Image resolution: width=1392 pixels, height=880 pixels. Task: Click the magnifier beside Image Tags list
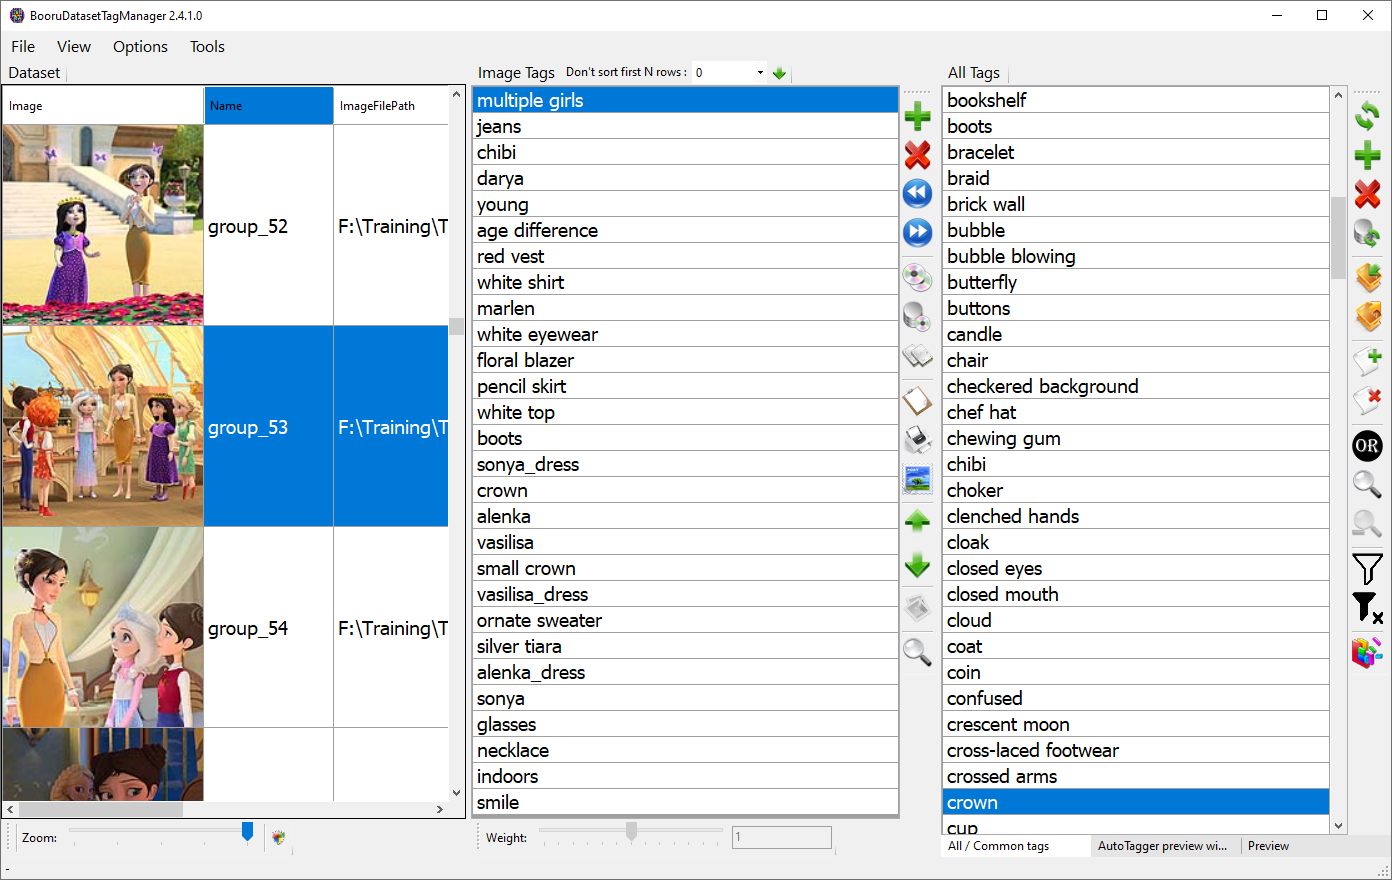(917, 651)
